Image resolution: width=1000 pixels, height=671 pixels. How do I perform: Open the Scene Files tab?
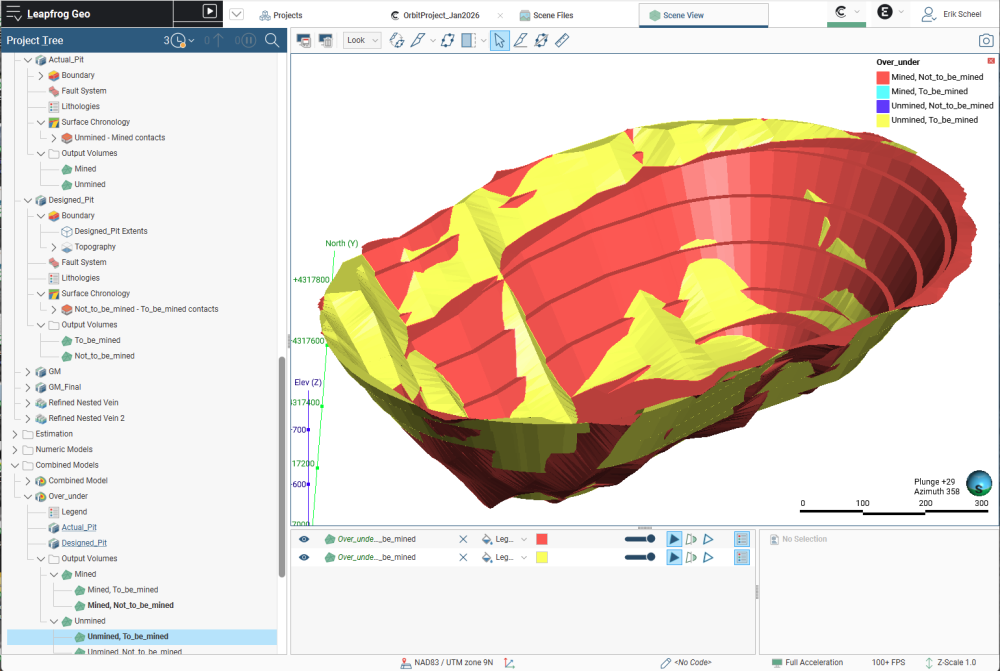point(547,15)
